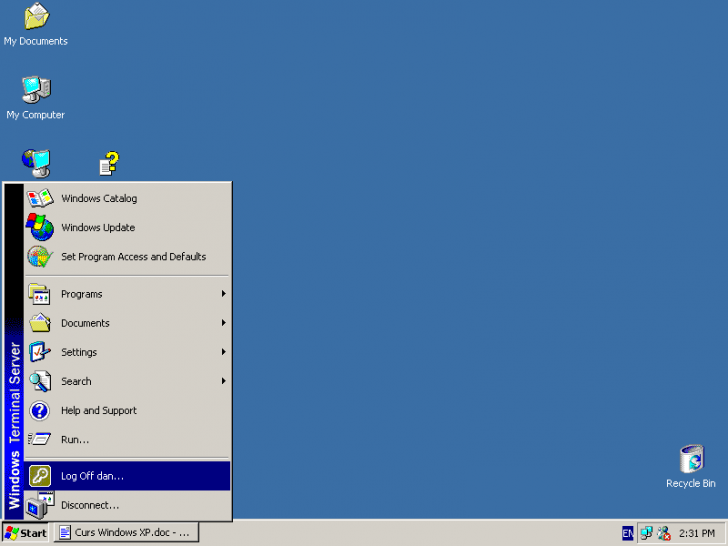Click the Disconnect computer icon
This screenshot has width=728, height=546.
coord(40,505)
